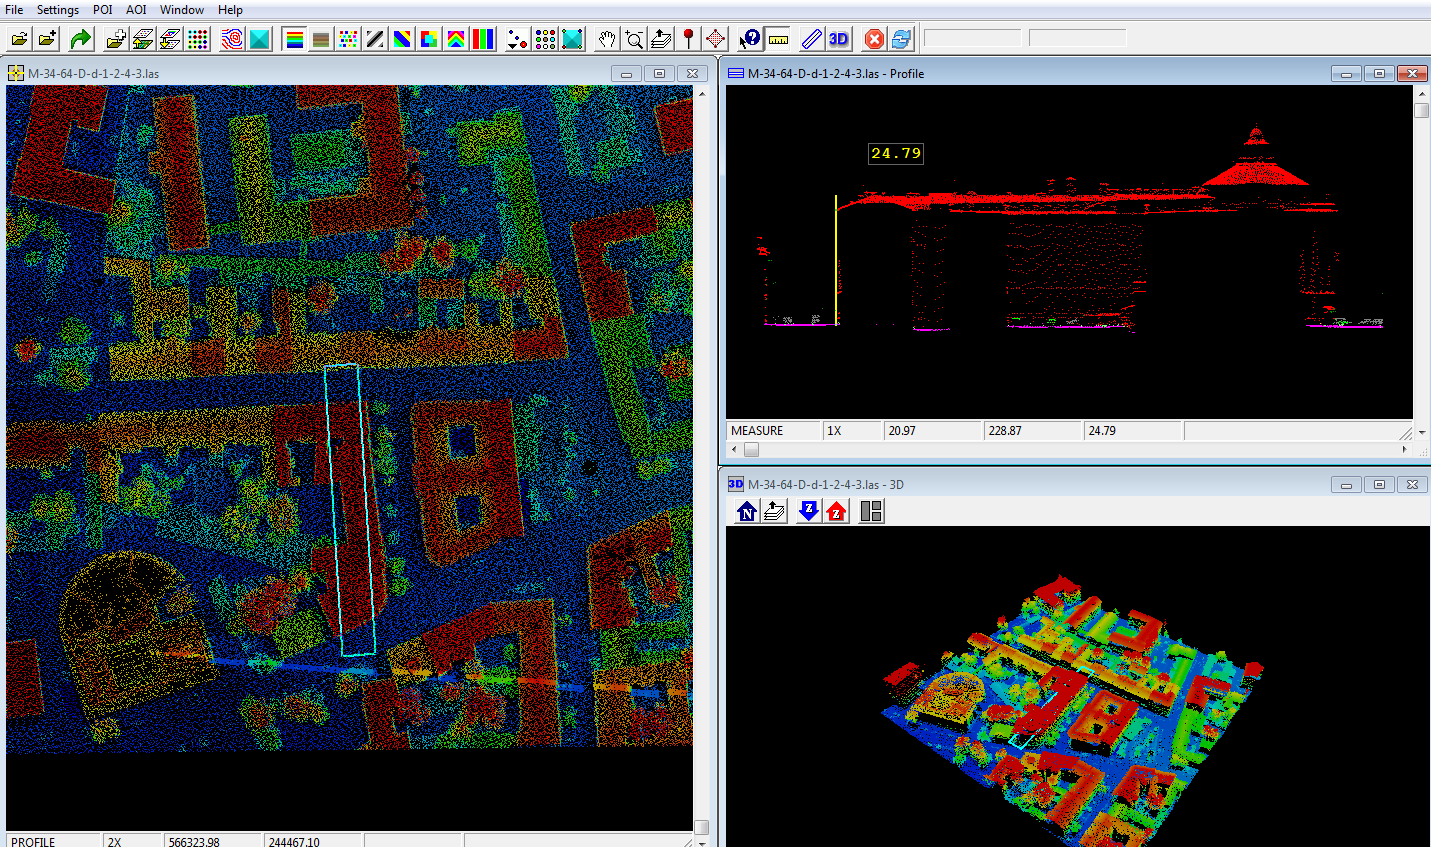Select the blue profile line tool
This screenshot has height=847, width=1431.
(x=811, y=39)
